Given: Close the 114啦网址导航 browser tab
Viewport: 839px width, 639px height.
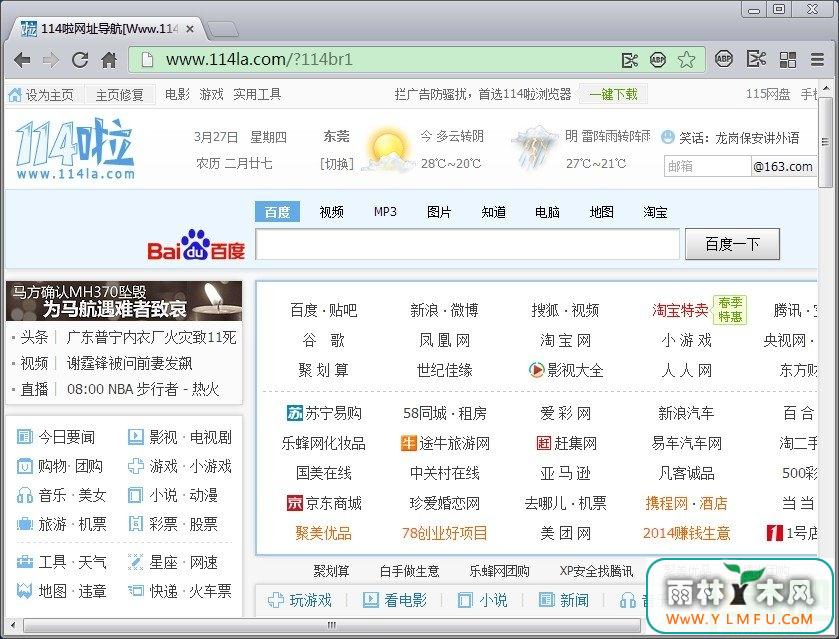Looking at the screenshot, I should point(190,29).
